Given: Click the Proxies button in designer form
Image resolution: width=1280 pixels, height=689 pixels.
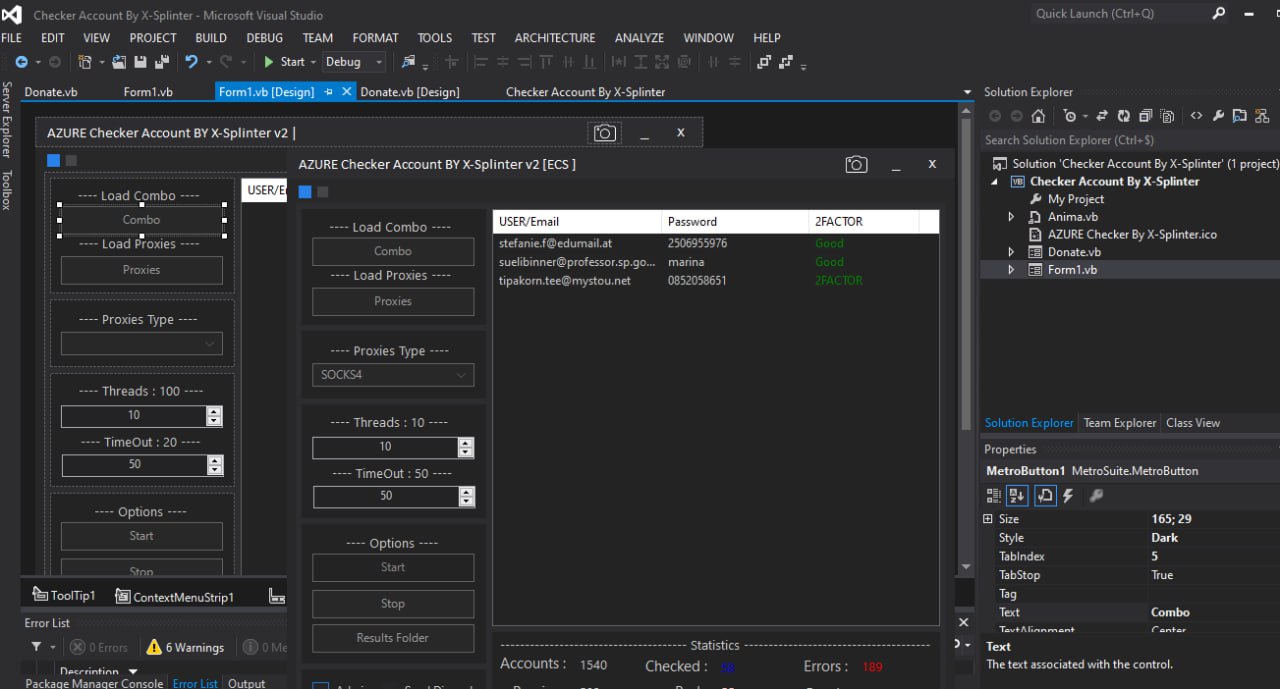Looking at the screenshot, I should pyautogui.click(x=142, y=270).
